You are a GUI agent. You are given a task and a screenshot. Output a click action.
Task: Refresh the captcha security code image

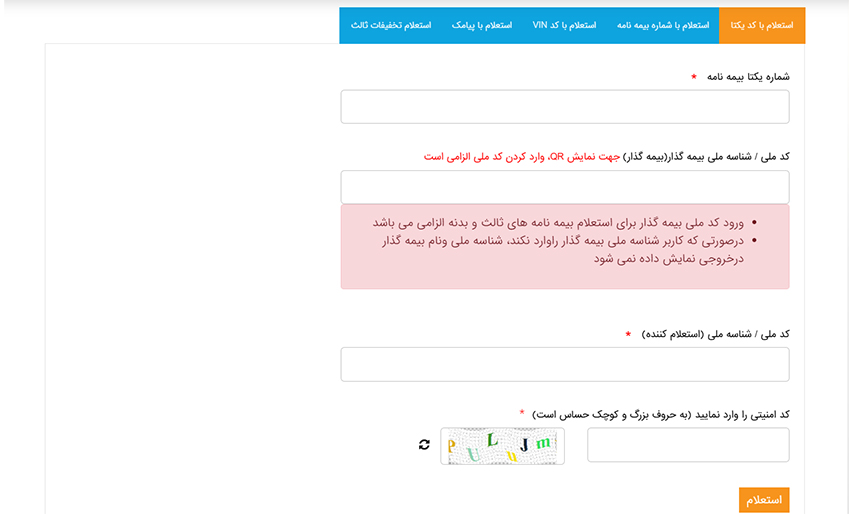[424, 445]
